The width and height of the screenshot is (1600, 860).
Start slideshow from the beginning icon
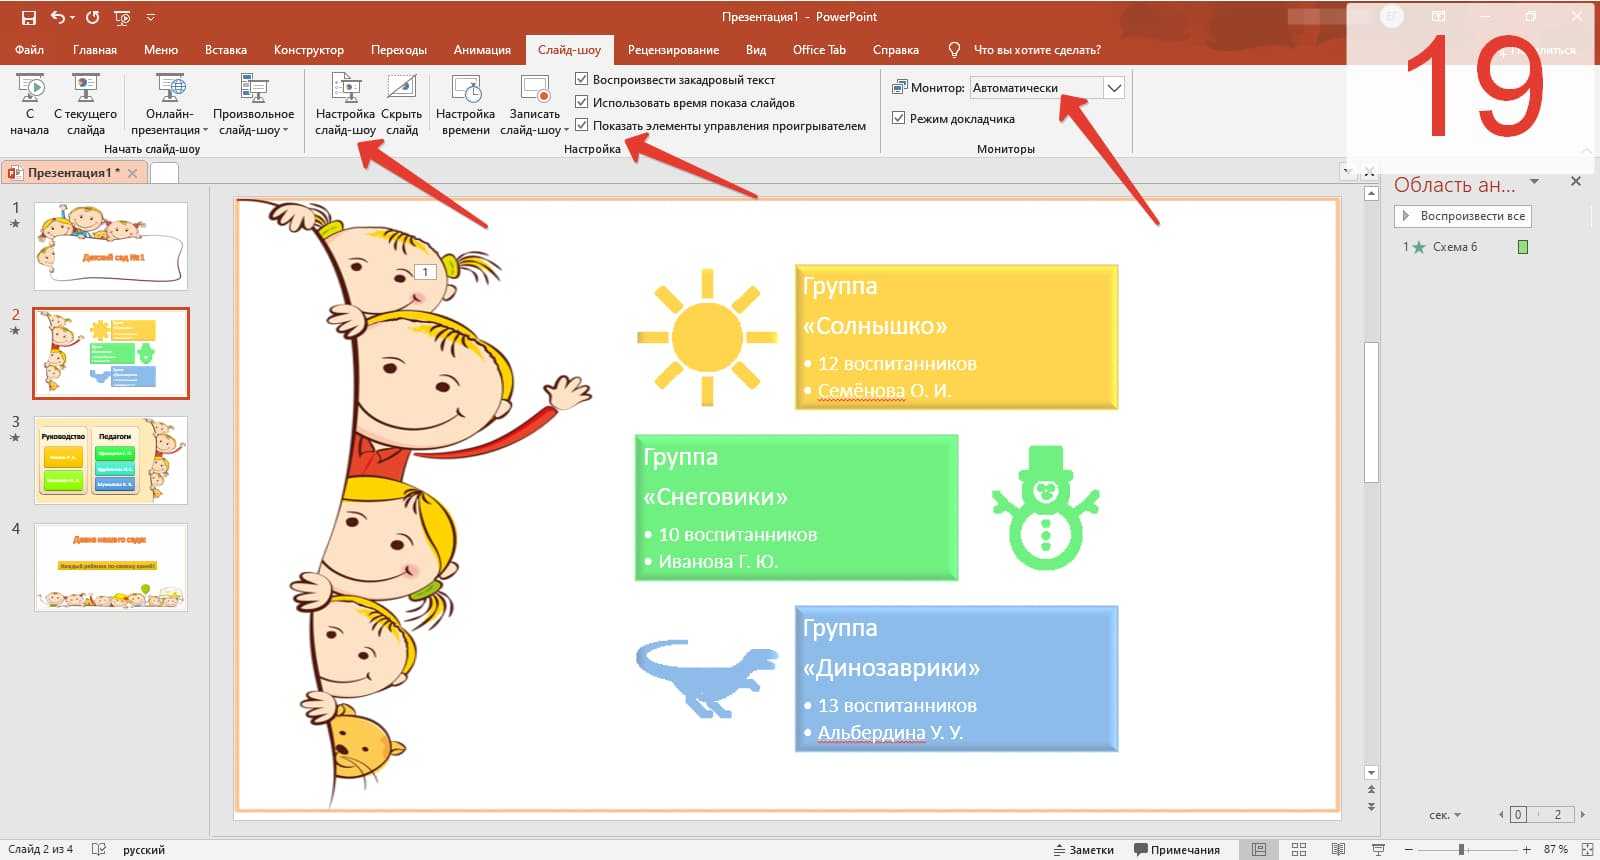tap(30, 90)
